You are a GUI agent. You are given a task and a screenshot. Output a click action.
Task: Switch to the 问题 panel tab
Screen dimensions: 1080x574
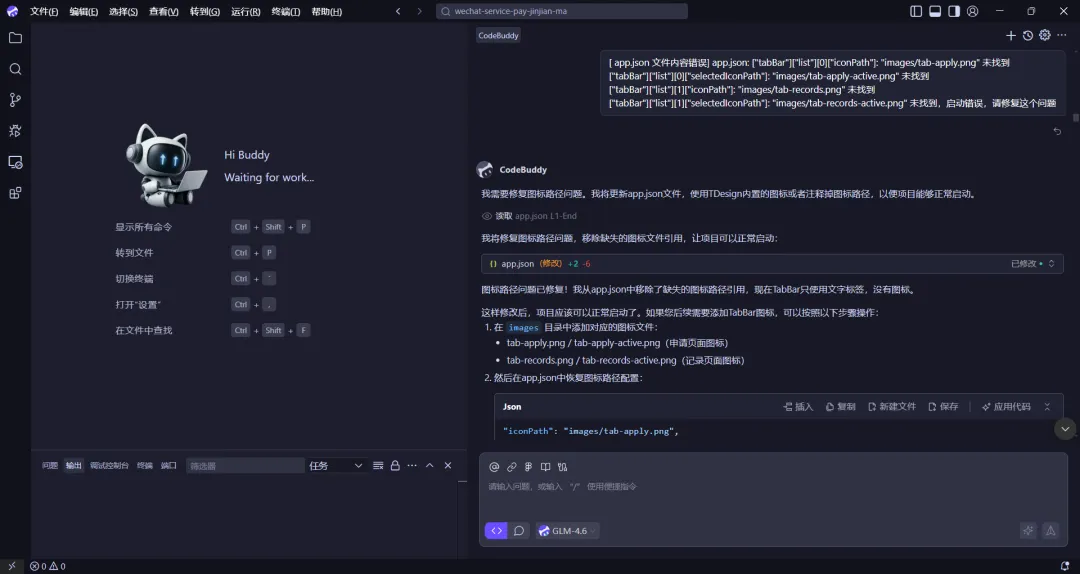tap(50, 466)
